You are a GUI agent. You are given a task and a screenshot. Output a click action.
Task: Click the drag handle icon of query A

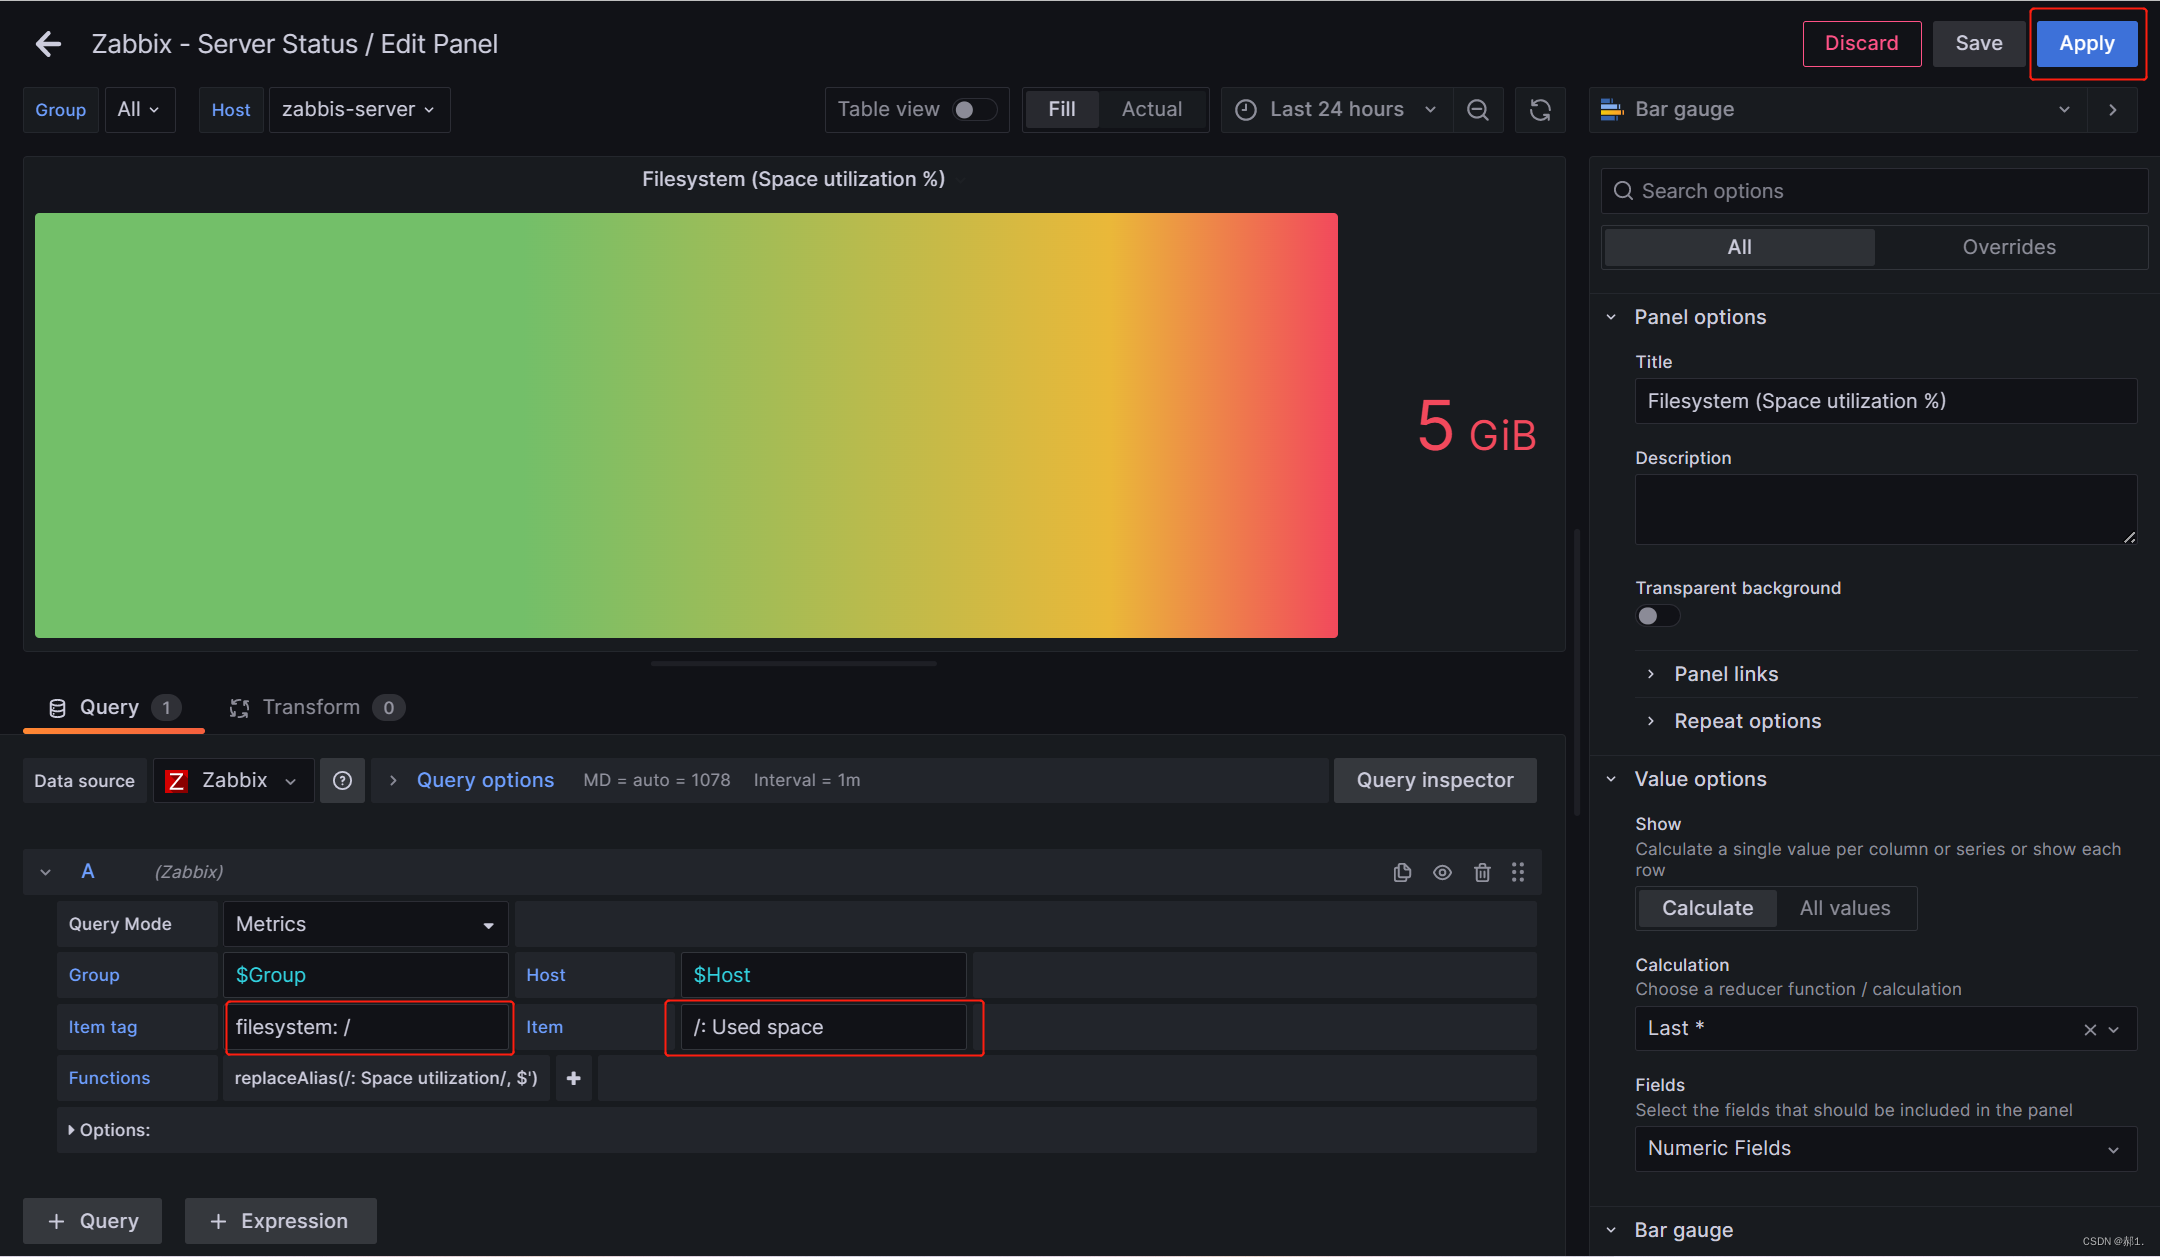pyautogui.click(x=1518, y=872)
